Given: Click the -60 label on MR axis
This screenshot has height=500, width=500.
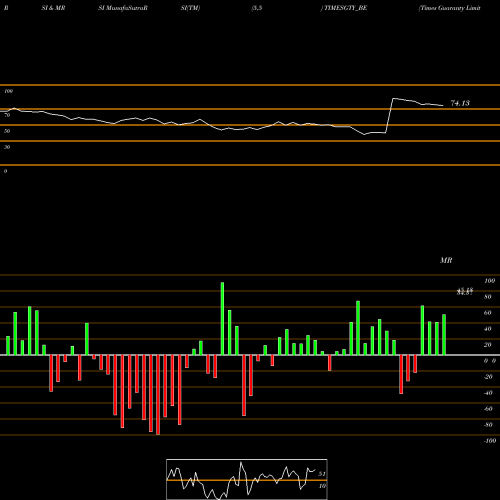Looking at the screenshot, I should (x=488, y=409).
